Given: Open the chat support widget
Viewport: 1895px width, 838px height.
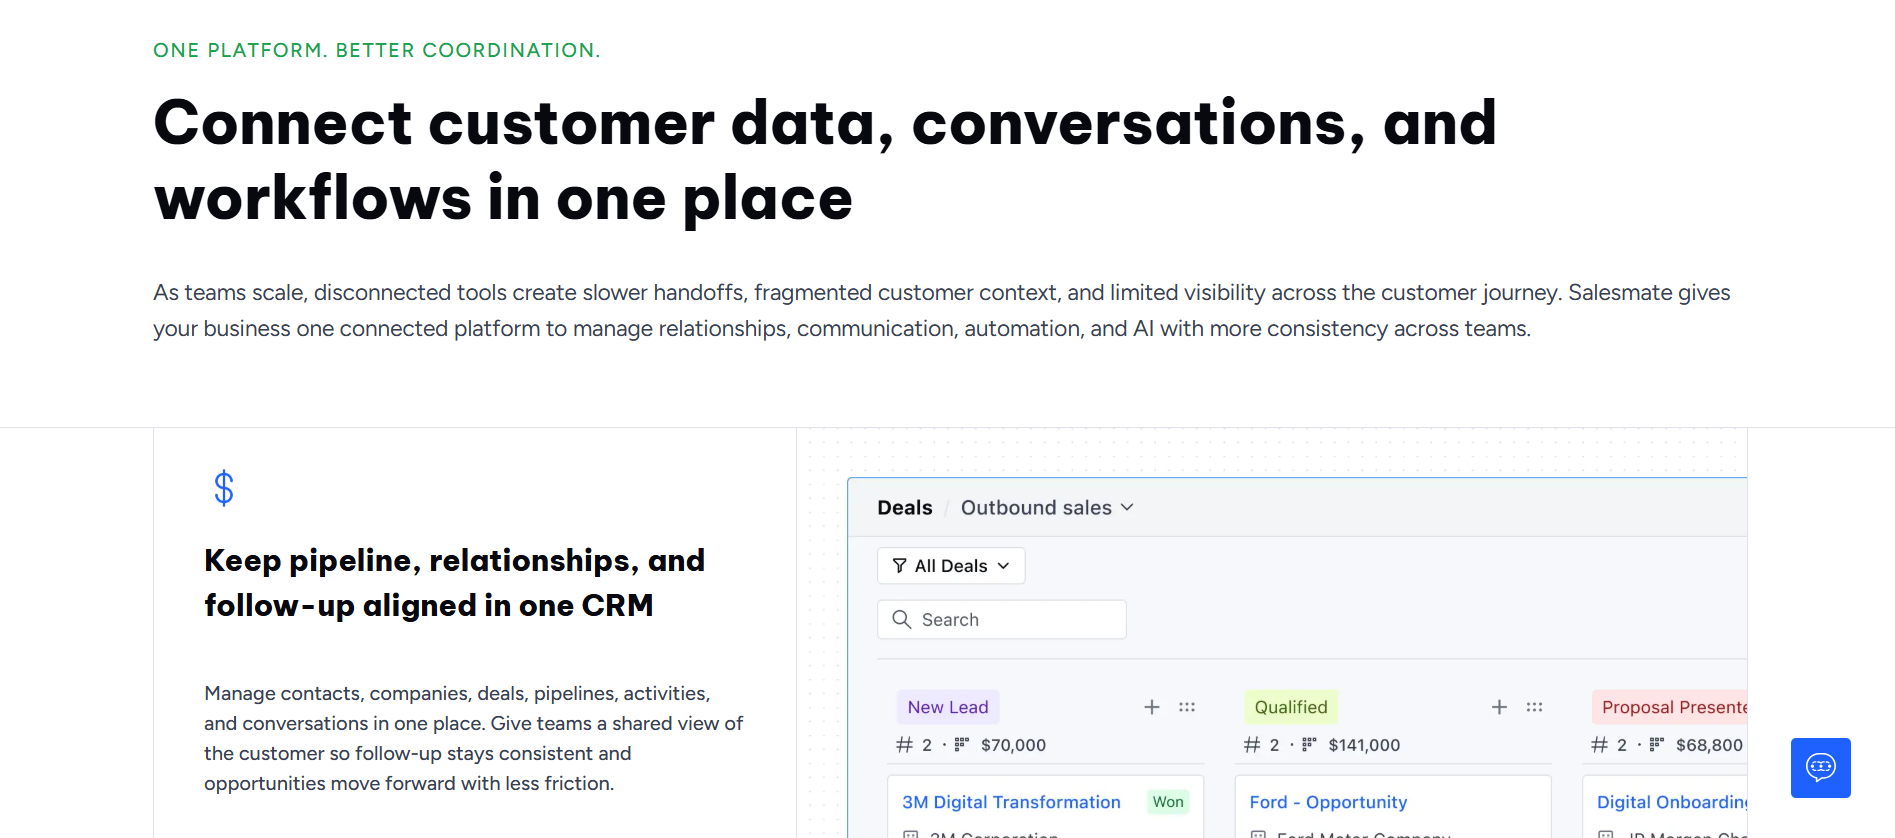Looking at the screenshot, I should [x=1820, y=767].
